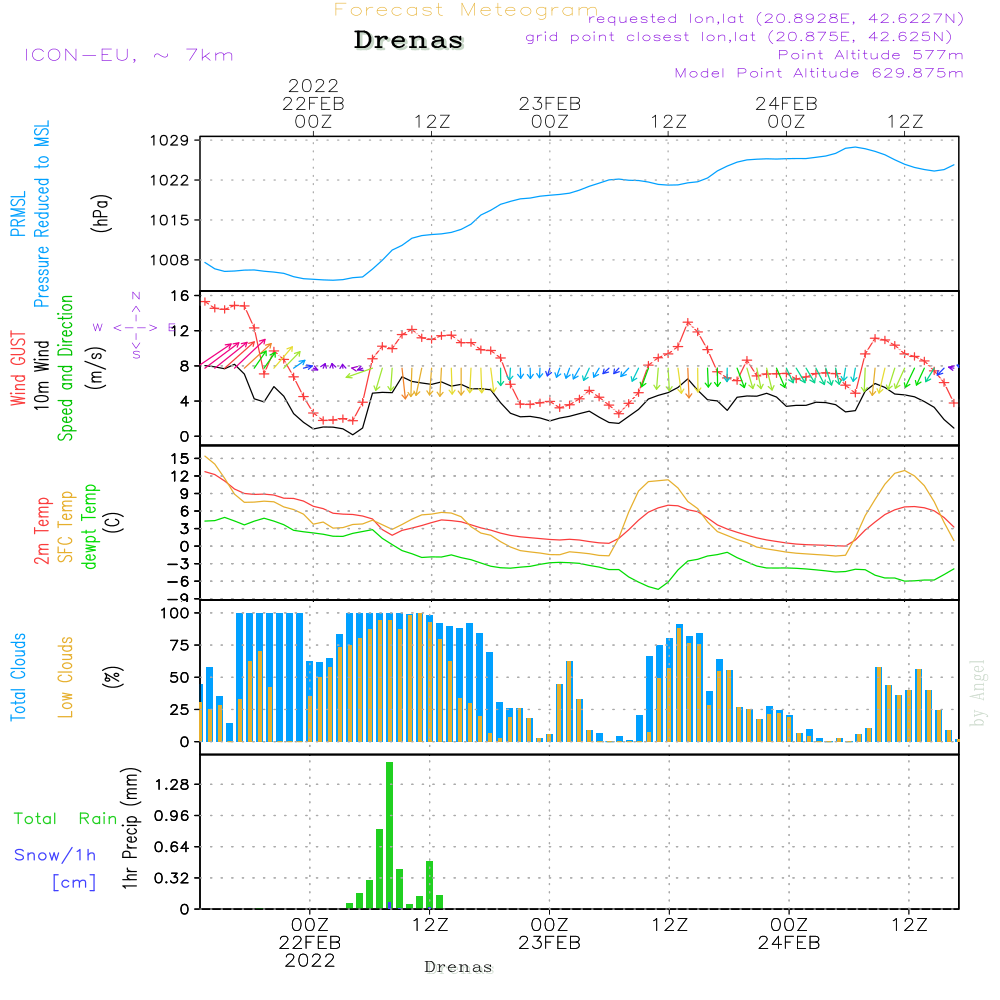
Task: Click the '1hr Precip (mm)' axis title
Action: [130, 828]
